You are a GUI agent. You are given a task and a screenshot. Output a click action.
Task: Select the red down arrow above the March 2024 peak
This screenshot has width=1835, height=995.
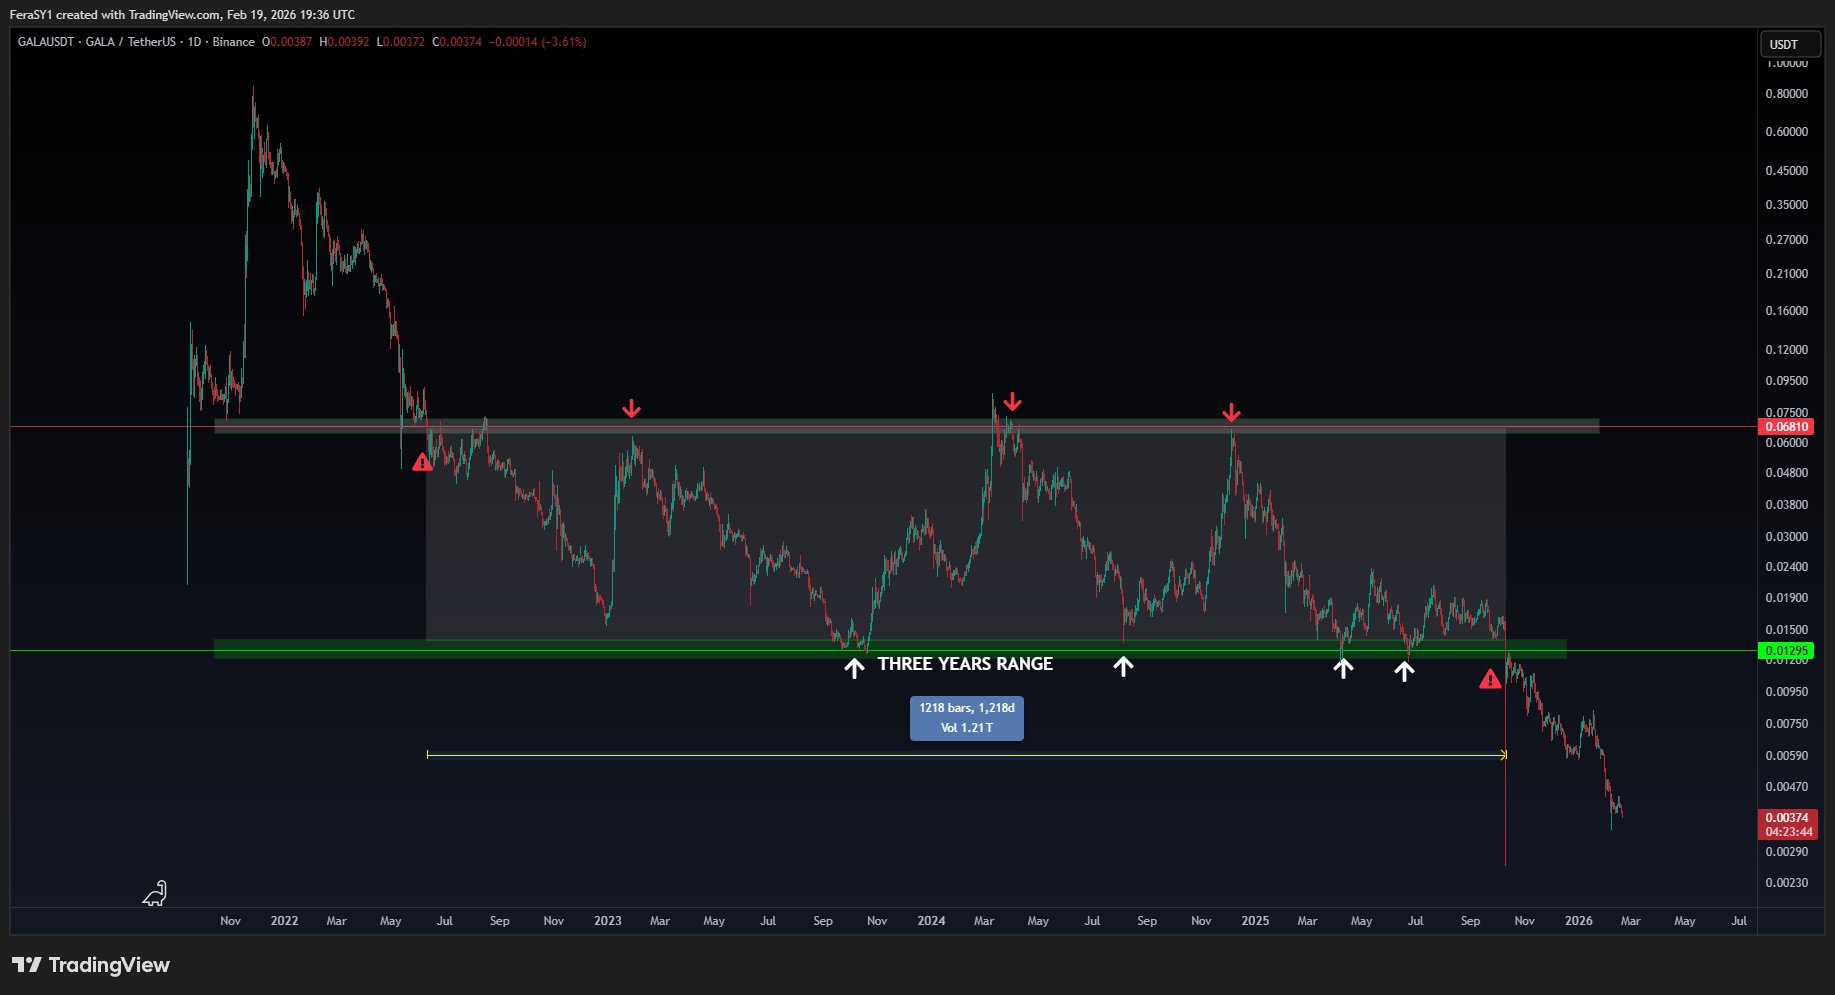[x=1013, y=401]
